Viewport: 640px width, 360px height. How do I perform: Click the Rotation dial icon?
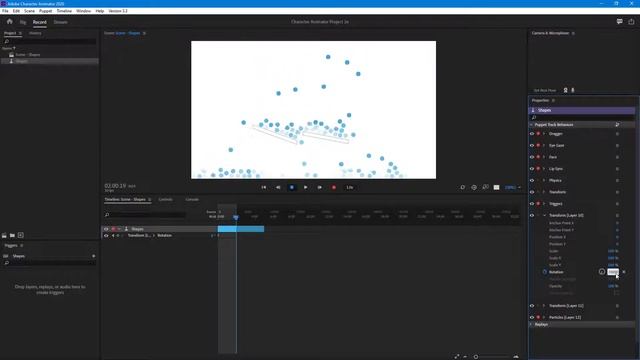[602, 272]
